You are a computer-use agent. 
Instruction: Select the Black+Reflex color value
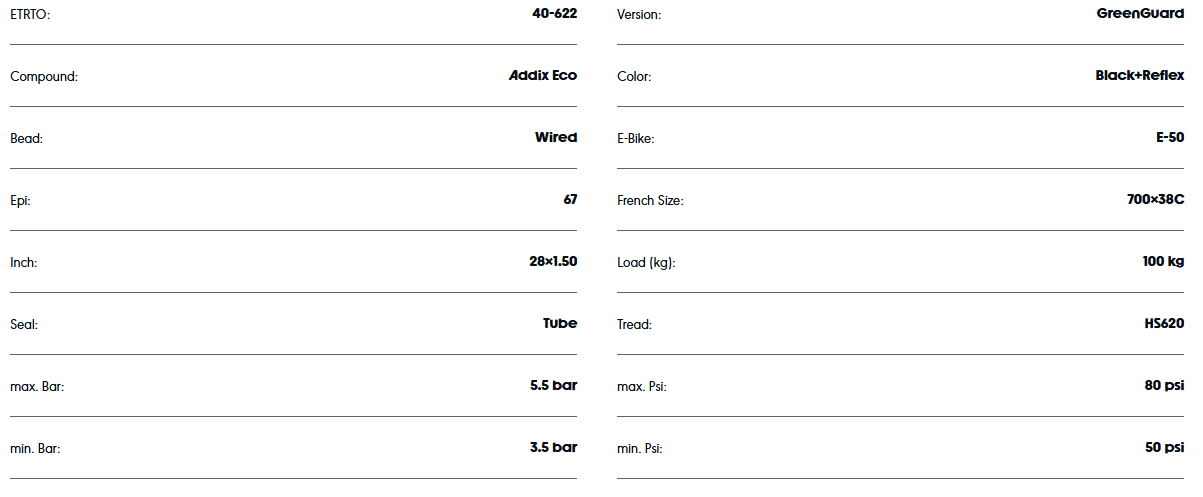[1139, 75]
